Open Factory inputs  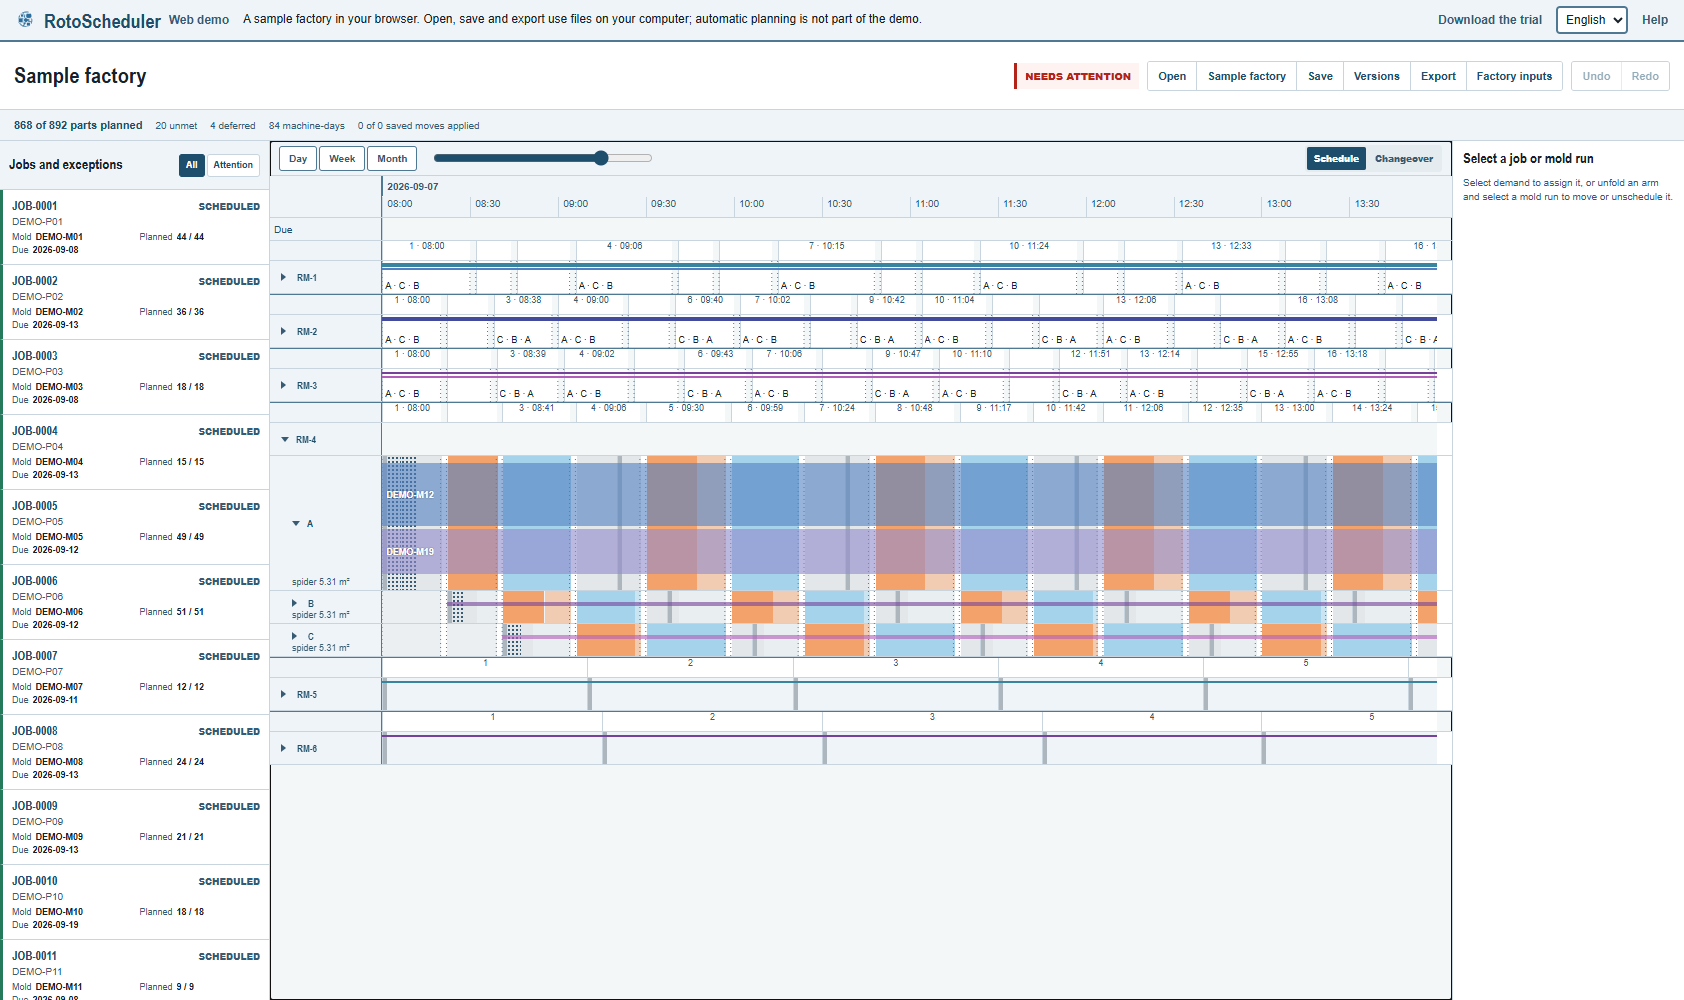[1514, 76]
